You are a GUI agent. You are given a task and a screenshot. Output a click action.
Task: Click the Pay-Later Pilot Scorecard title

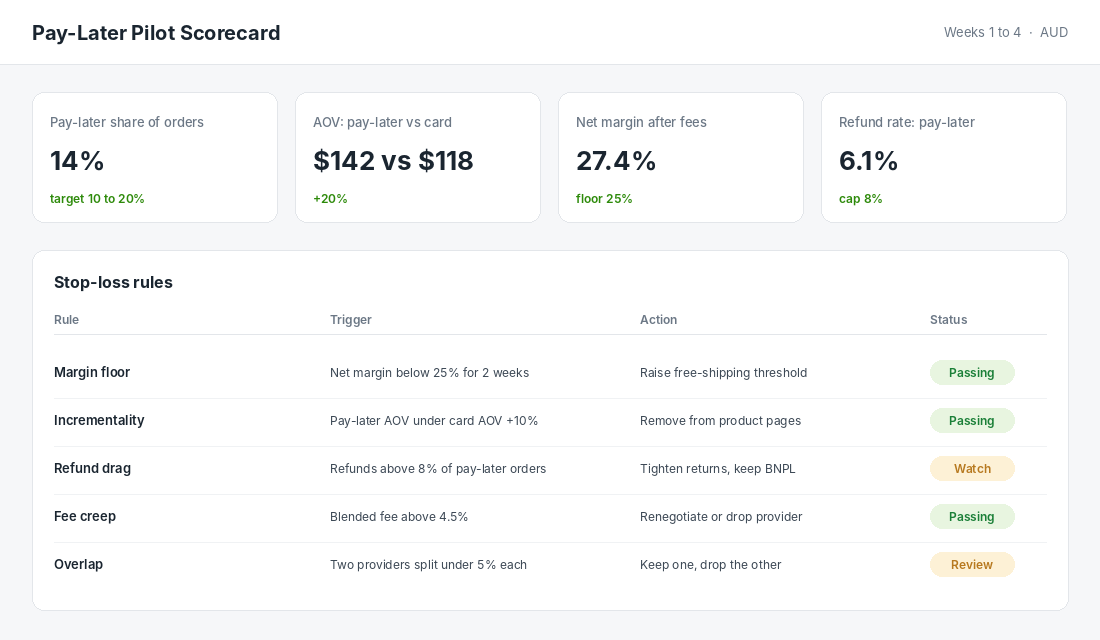click(156, 33)
